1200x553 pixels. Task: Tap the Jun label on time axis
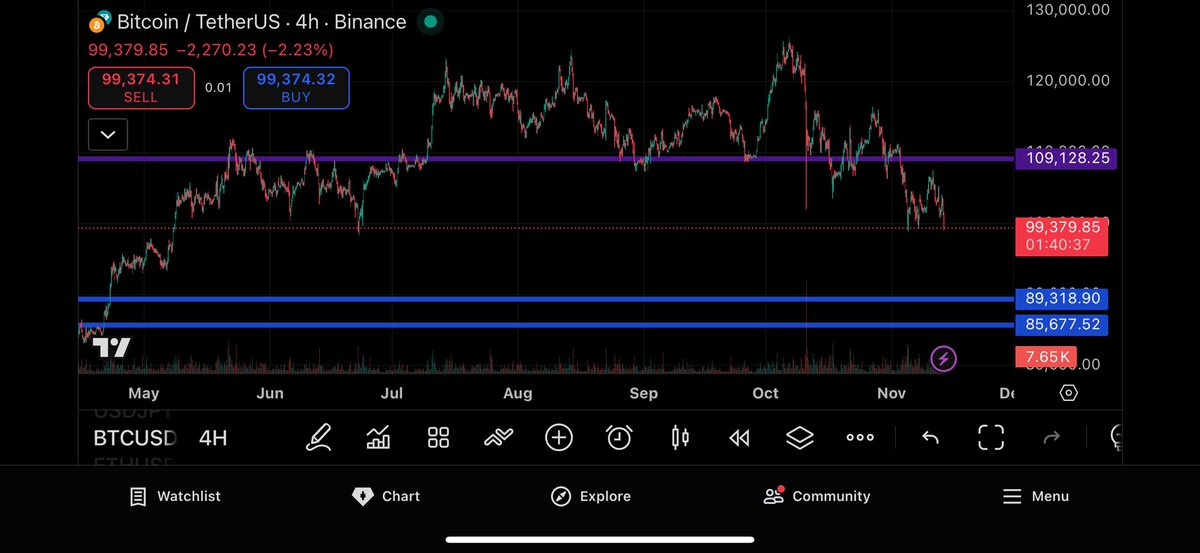(270, 393)
